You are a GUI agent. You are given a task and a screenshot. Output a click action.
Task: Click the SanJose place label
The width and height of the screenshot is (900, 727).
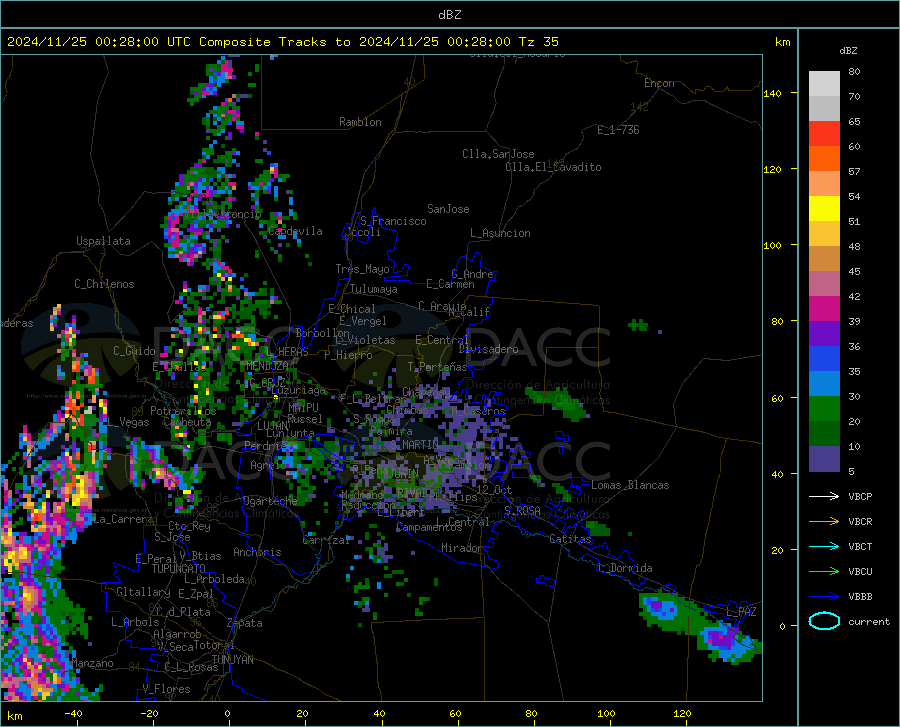click(x=448, y=209)
